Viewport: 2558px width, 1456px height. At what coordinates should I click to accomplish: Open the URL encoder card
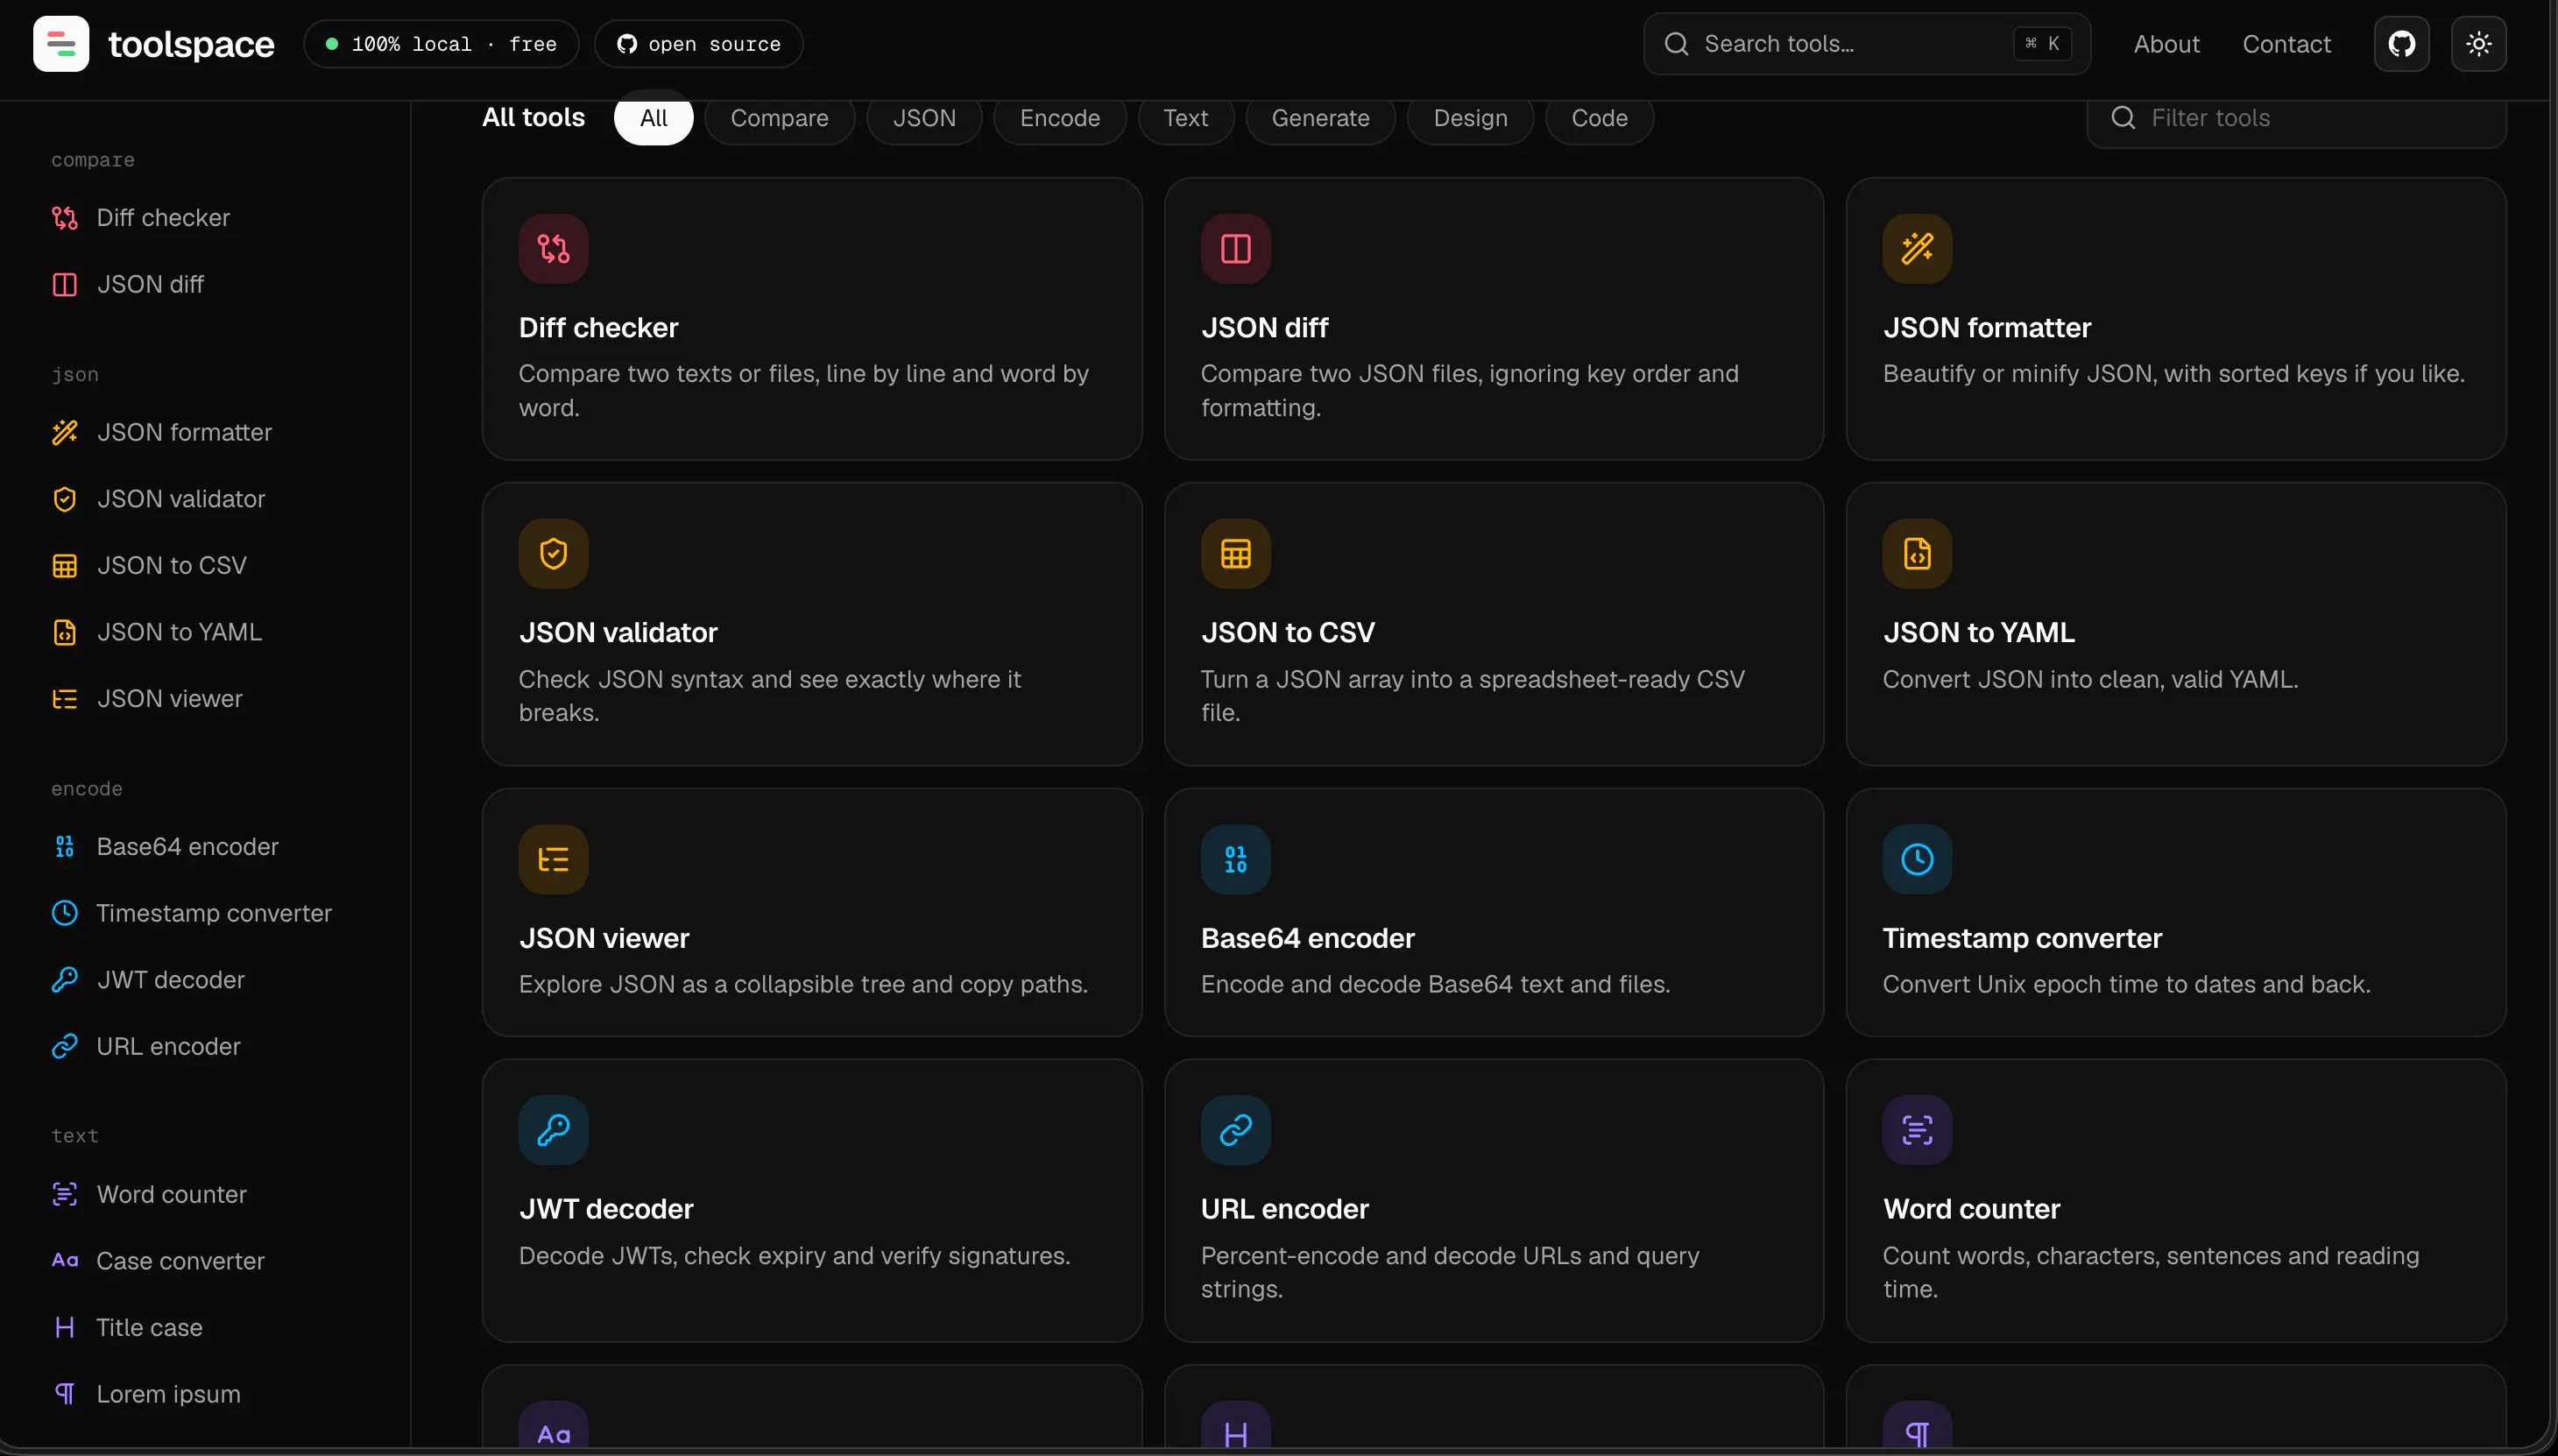(x=1494, y=1200)
